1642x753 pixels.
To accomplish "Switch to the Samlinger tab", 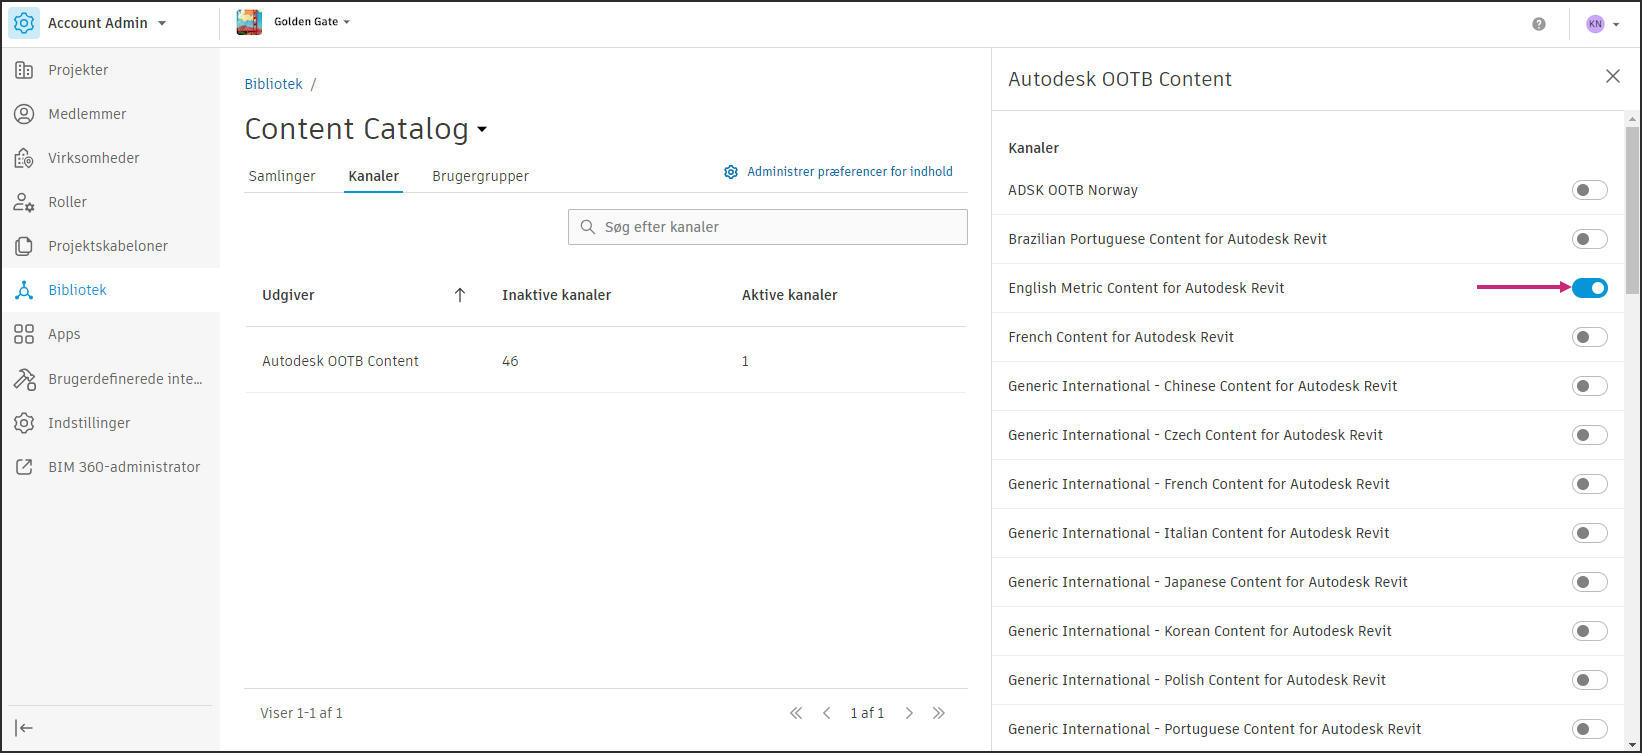I will pyautogui.click(x=282, y=176).
